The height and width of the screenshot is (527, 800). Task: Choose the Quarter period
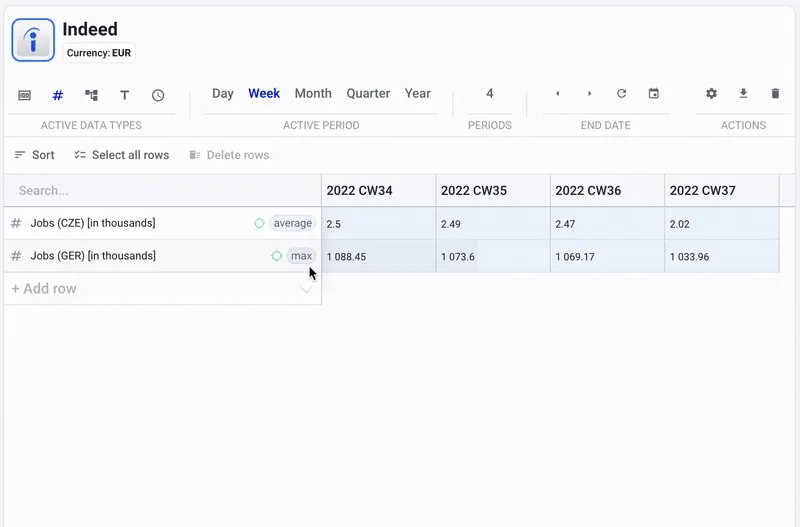point(368,93)
